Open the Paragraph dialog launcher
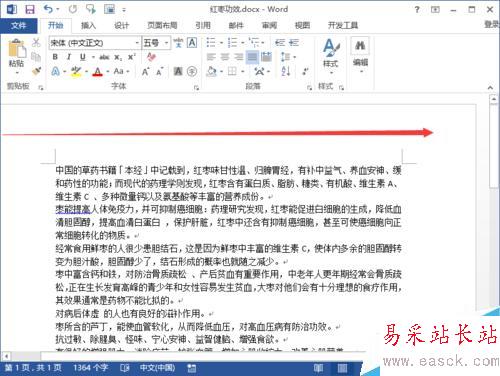The width and height of the screenshot is (500, 376). (309, 88)
